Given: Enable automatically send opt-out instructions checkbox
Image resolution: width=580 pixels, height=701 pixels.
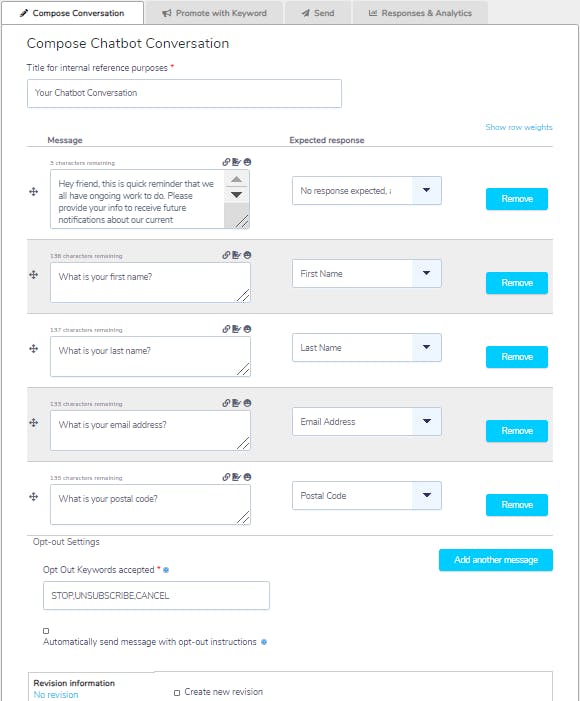Looking at the screenshot, I should [46, 631].
